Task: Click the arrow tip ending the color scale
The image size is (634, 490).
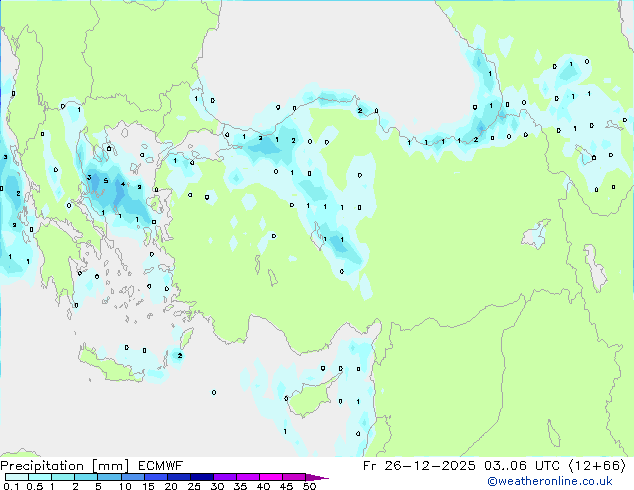Action: [324, 478]
